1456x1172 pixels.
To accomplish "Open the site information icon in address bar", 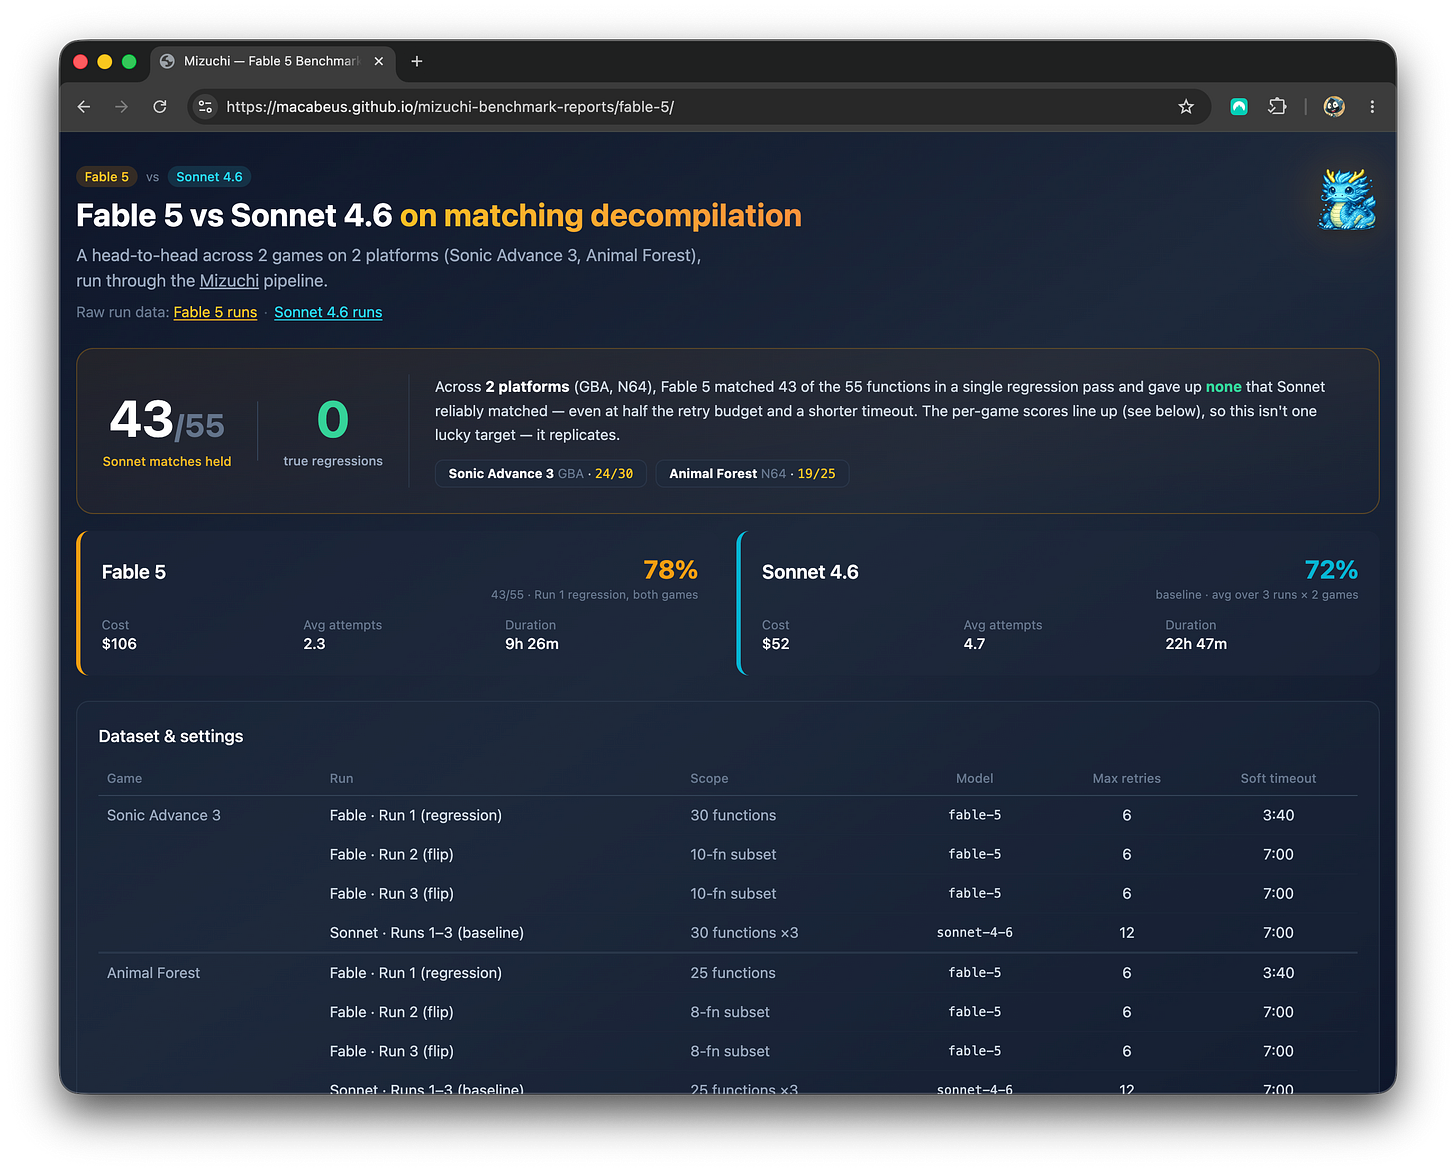I will [x=205, y=107].
